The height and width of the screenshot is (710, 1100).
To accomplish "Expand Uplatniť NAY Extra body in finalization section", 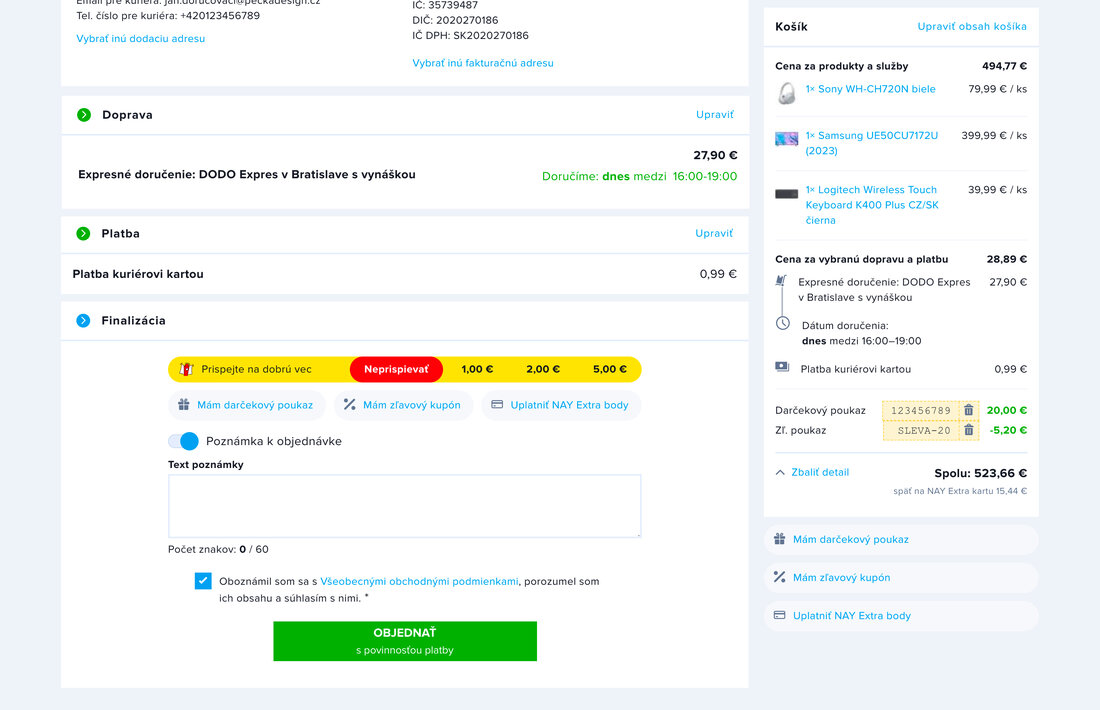I will (x=561, y=405).
